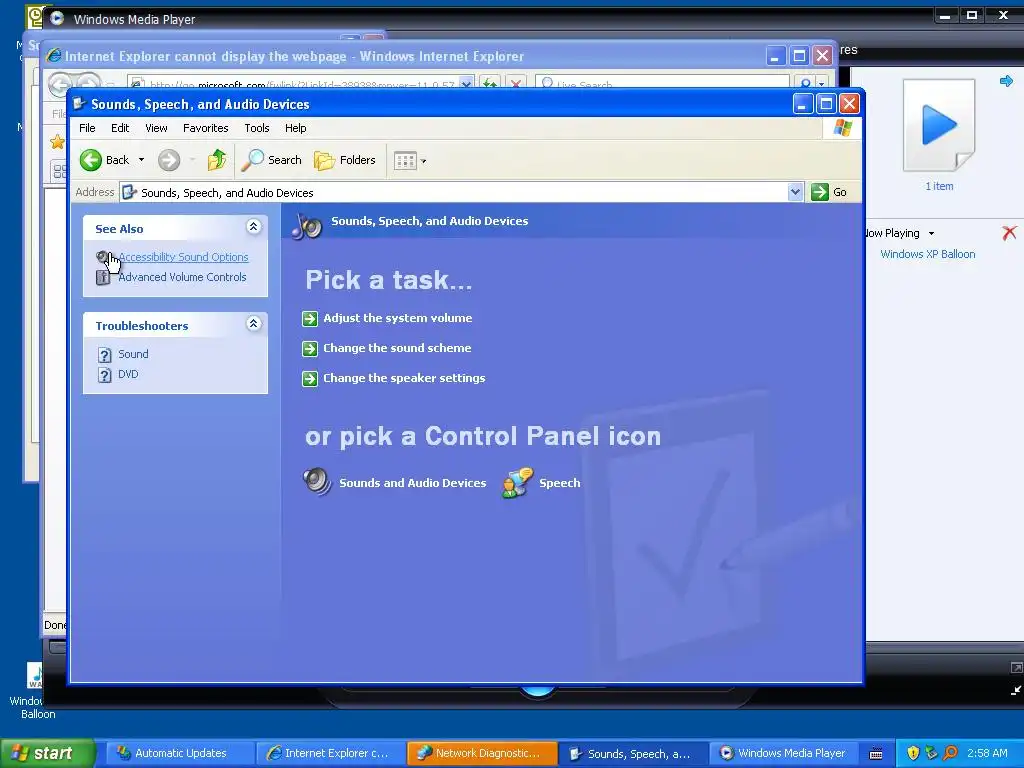Screen dimensions: 1024x768
Task: Switch to Network Diagnostic taskbar button
Action: 482,753
